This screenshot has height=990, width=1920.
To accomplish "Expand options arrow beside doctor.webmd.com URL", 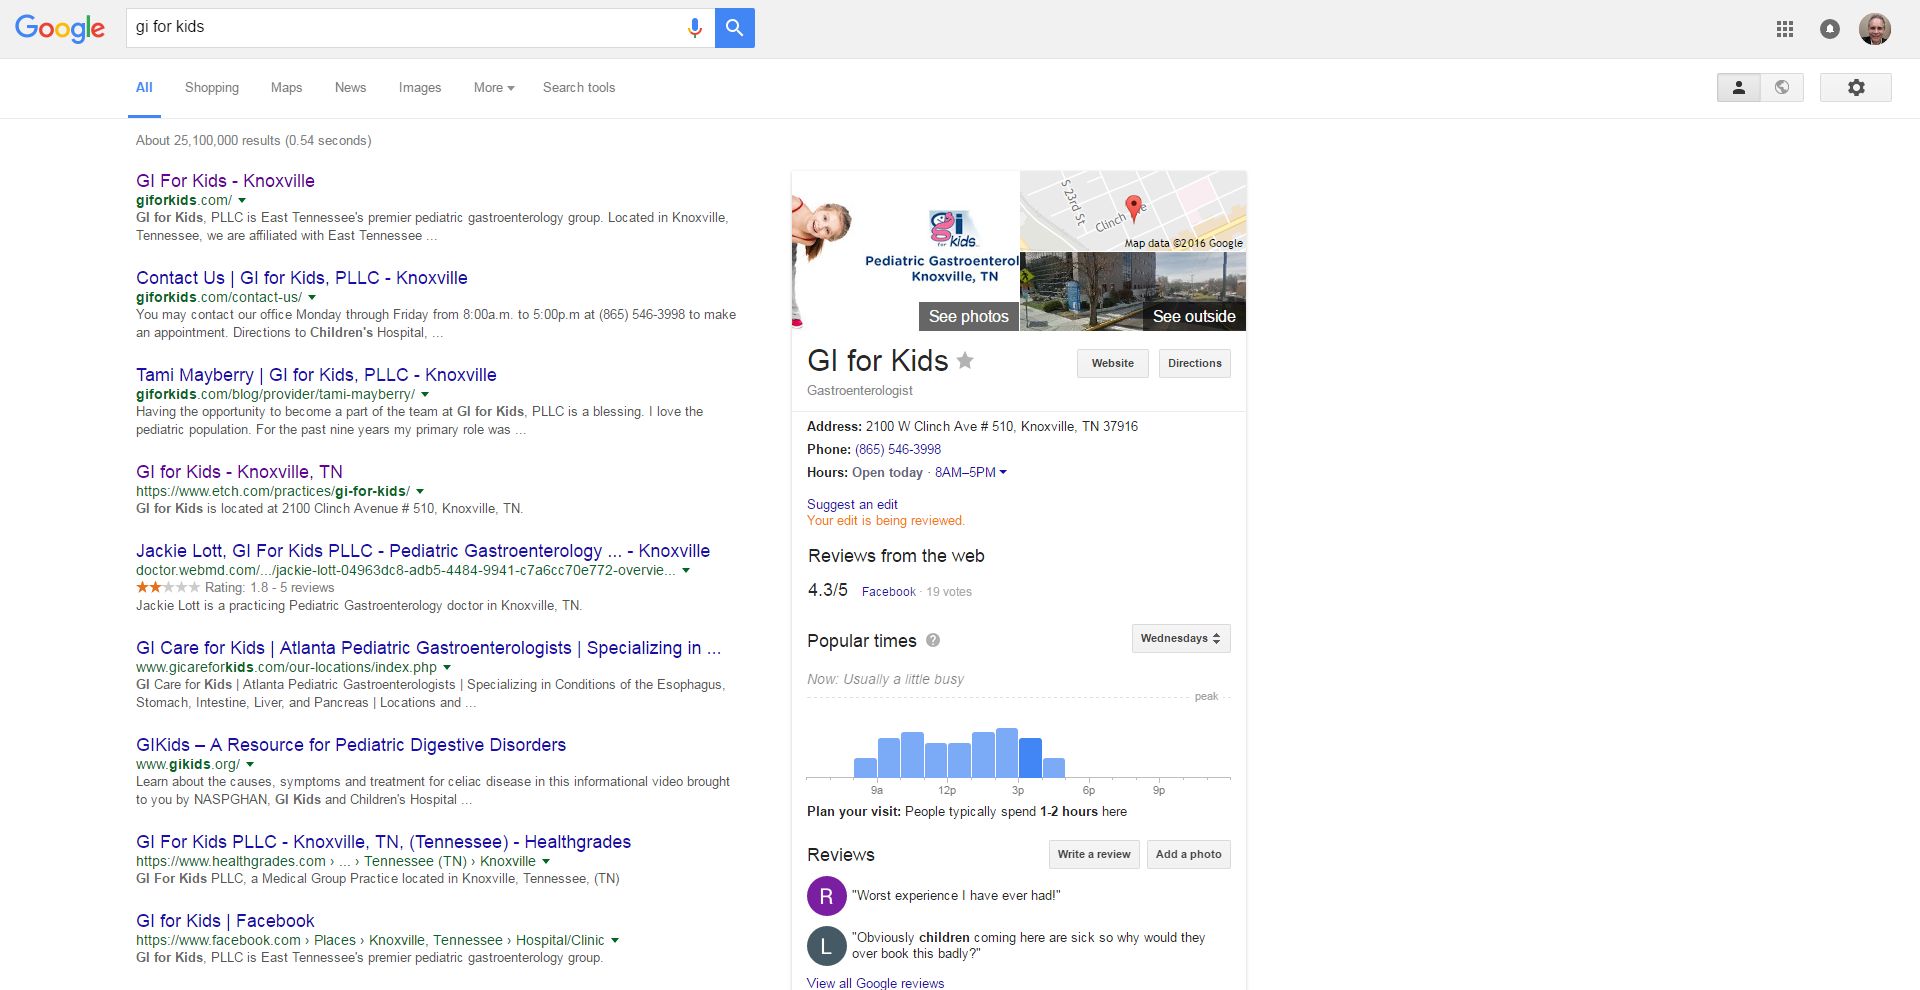I will click(686, 571).
